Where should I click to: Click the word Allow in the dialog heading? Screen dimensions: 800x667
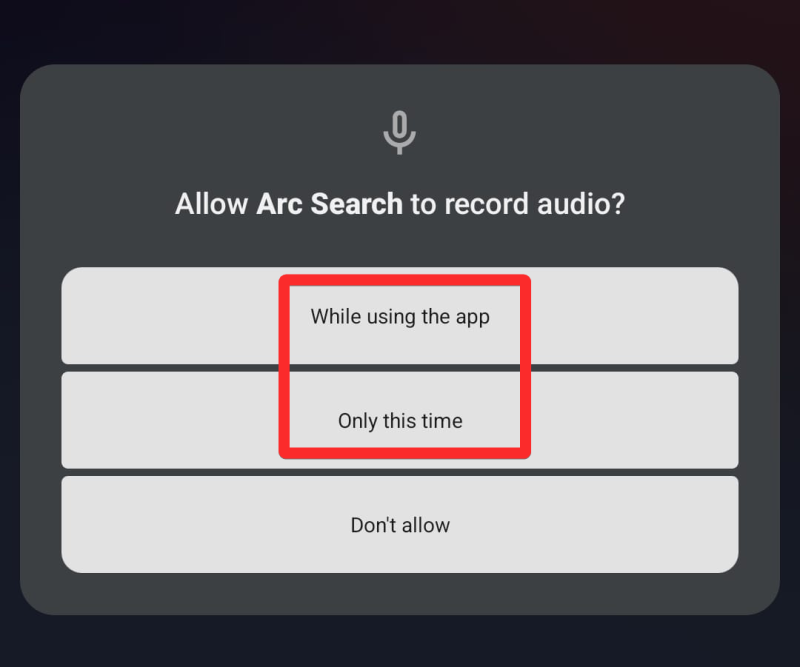211,204
